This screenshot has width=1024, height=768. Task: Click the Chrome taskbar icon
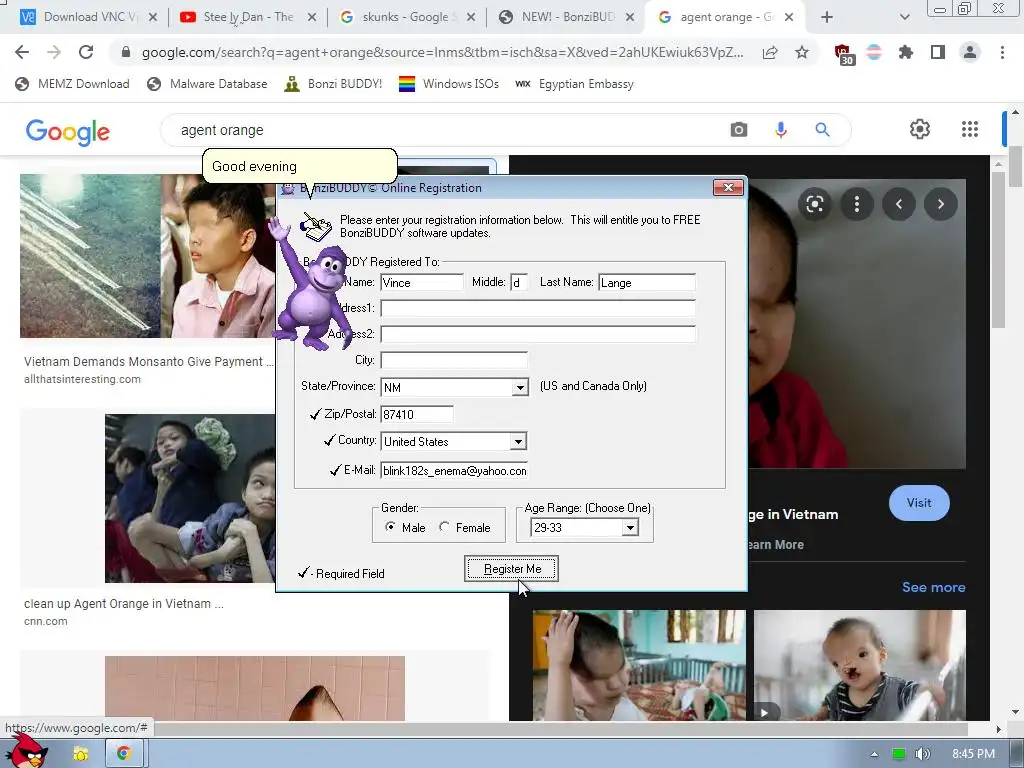(x=123, y=754)
